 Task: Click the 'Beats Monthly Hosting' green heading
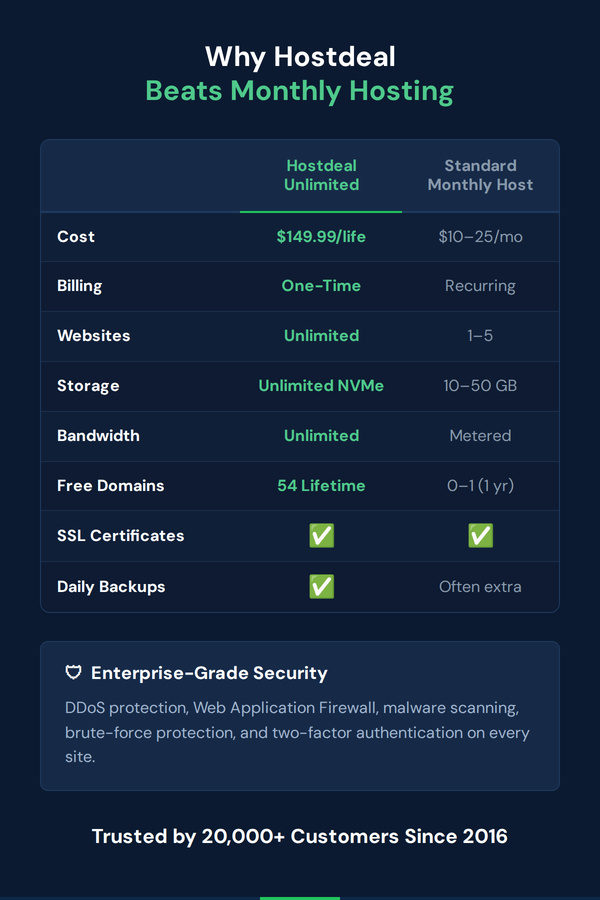pos(300,91)
